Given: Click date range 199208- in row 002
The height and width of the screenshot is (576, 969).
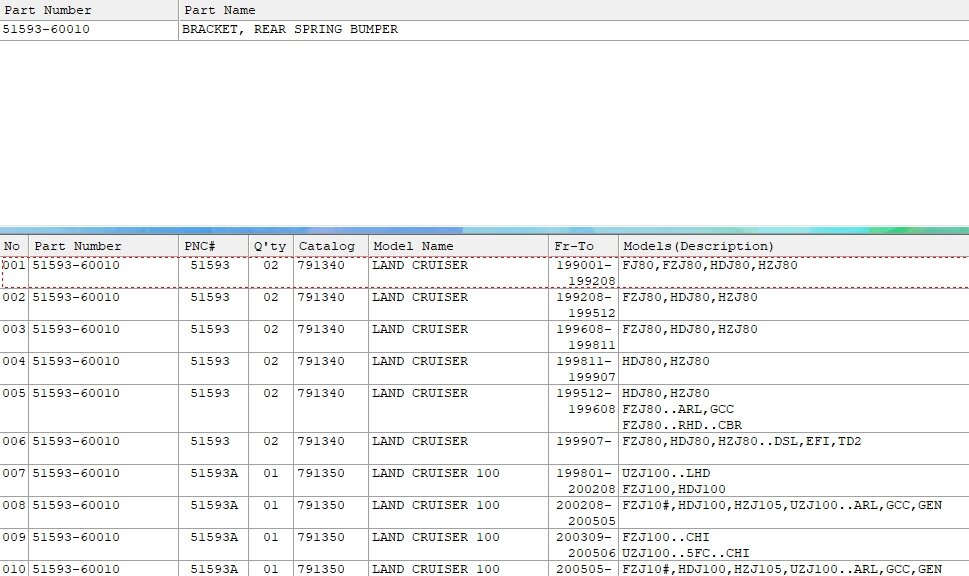Looking at the screenshot, I should tap(583, 297).
